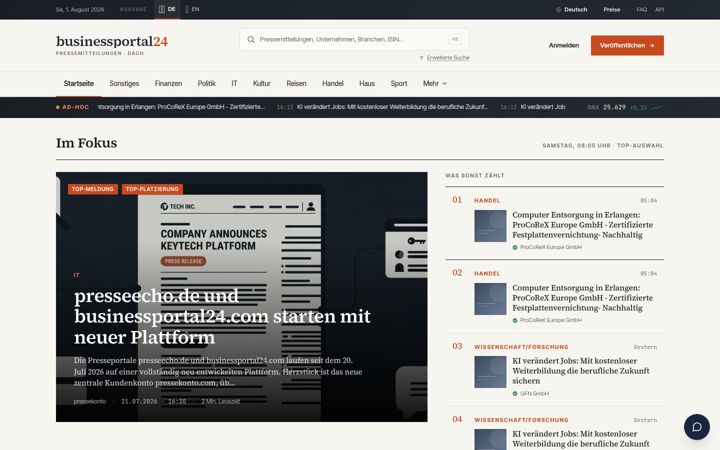This screenshot has width=720, height=450.
Task: Open the Deutsch language selector
Action: (572, 10)
